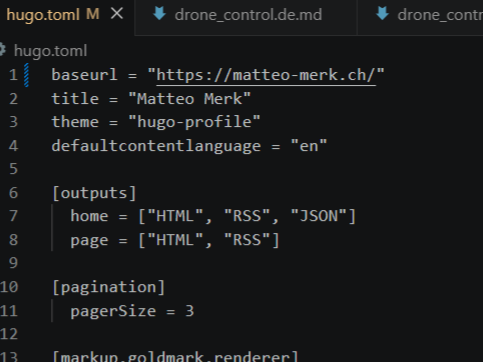Click the defaultcontentlanguage key
The image size is (483, 362).
156,146
